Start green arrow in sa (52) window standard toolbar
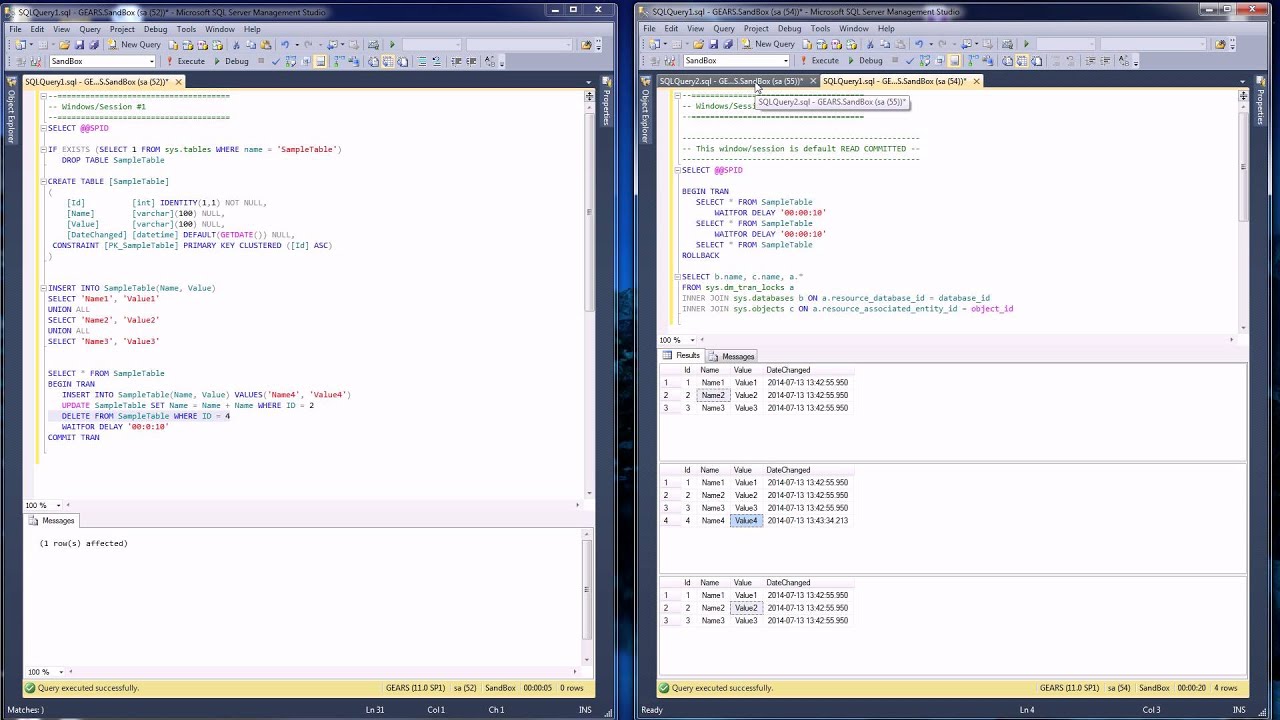1280x720 pixels. click(x=392, y=44)
